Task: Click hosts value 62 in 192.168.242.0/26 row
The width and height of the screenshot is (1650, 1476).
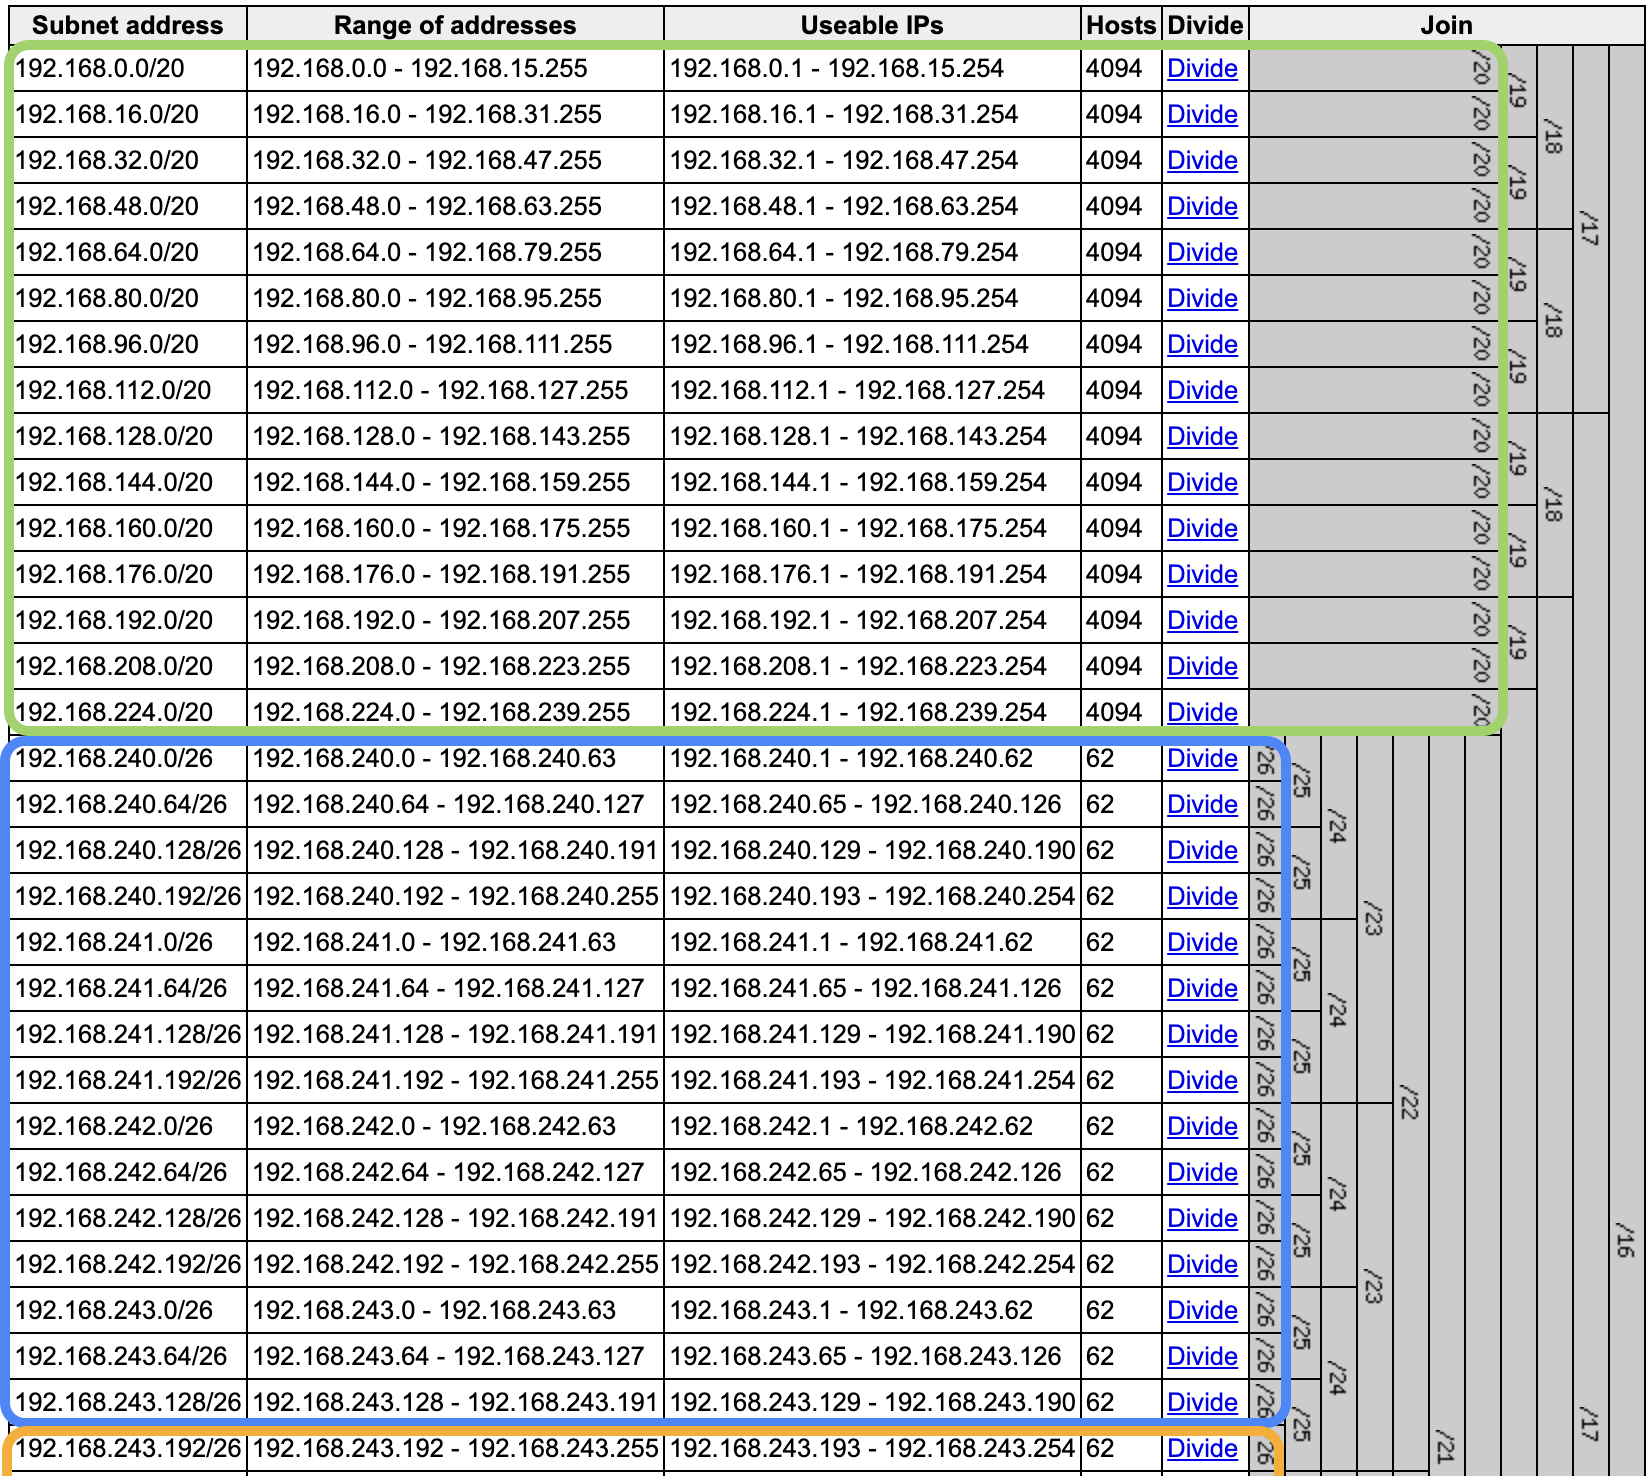Action: coord(1100,1126)
